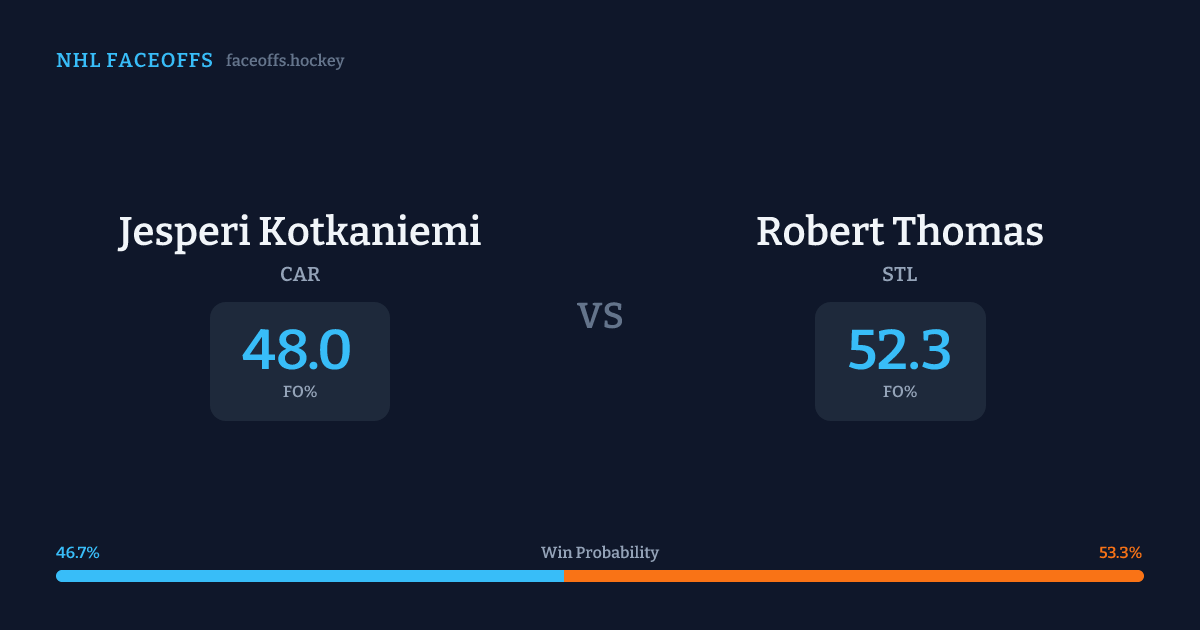Click the VS text between players
The height and width of the screenshot is (630, 1200).
[x=600, y=316]
